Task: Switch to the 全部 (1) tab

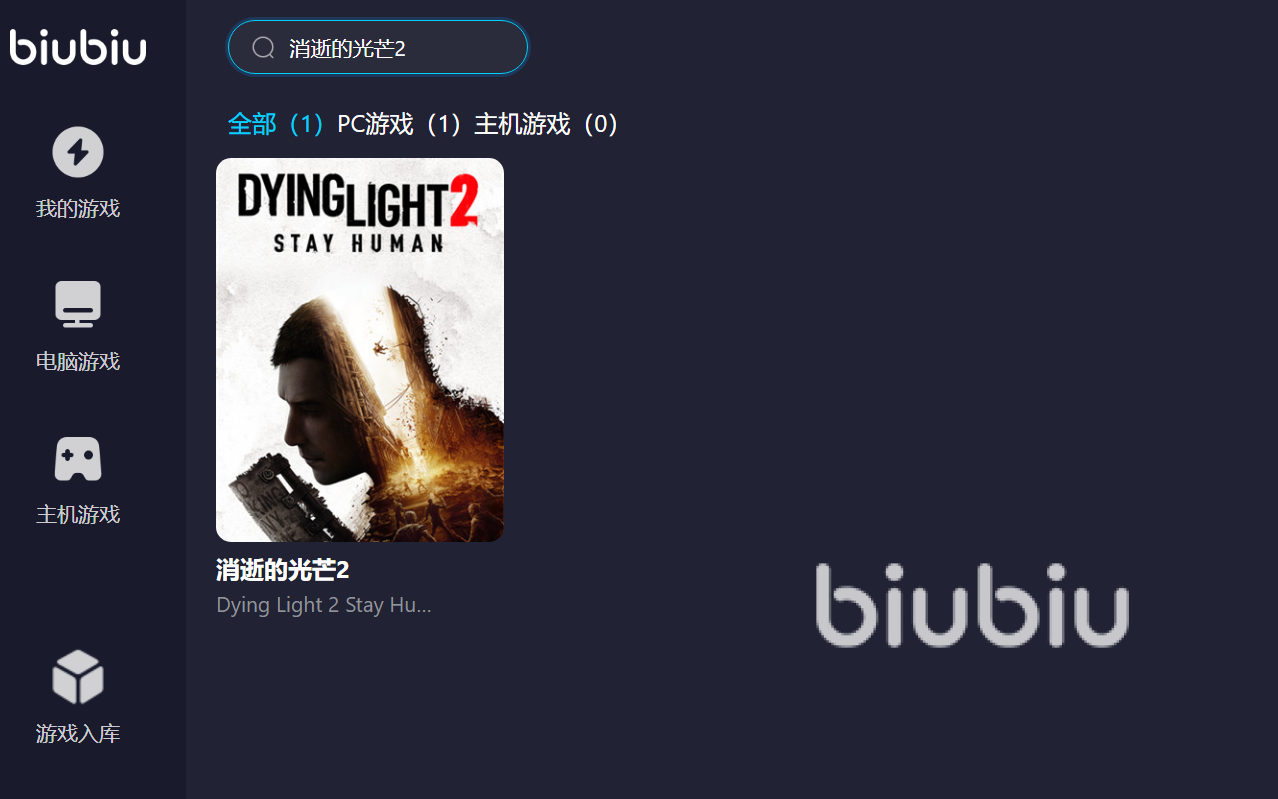Action: tap(277, 124)
